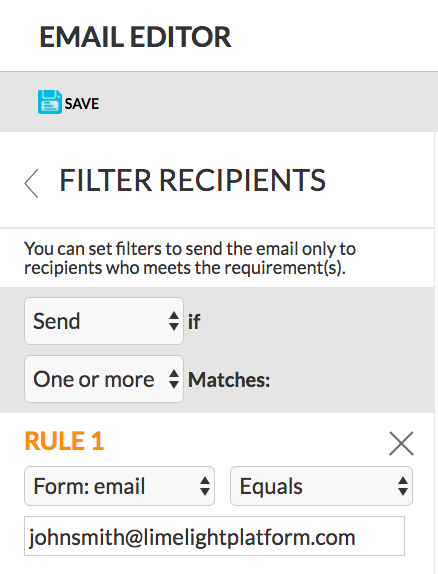438x574 pixels.
Task: Click the Matches: label
Action: [x=229, y=380]
